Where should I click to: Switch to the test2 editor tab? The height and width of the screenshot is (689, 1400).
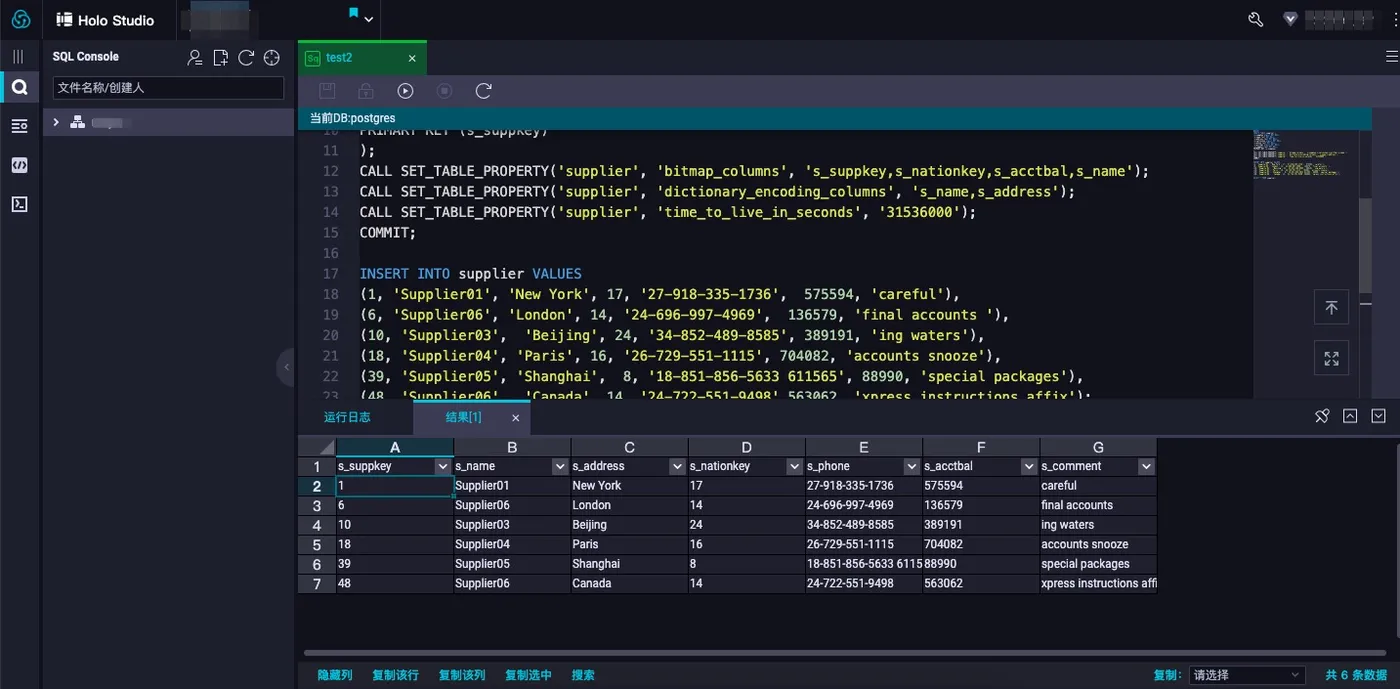click(339, 58)
